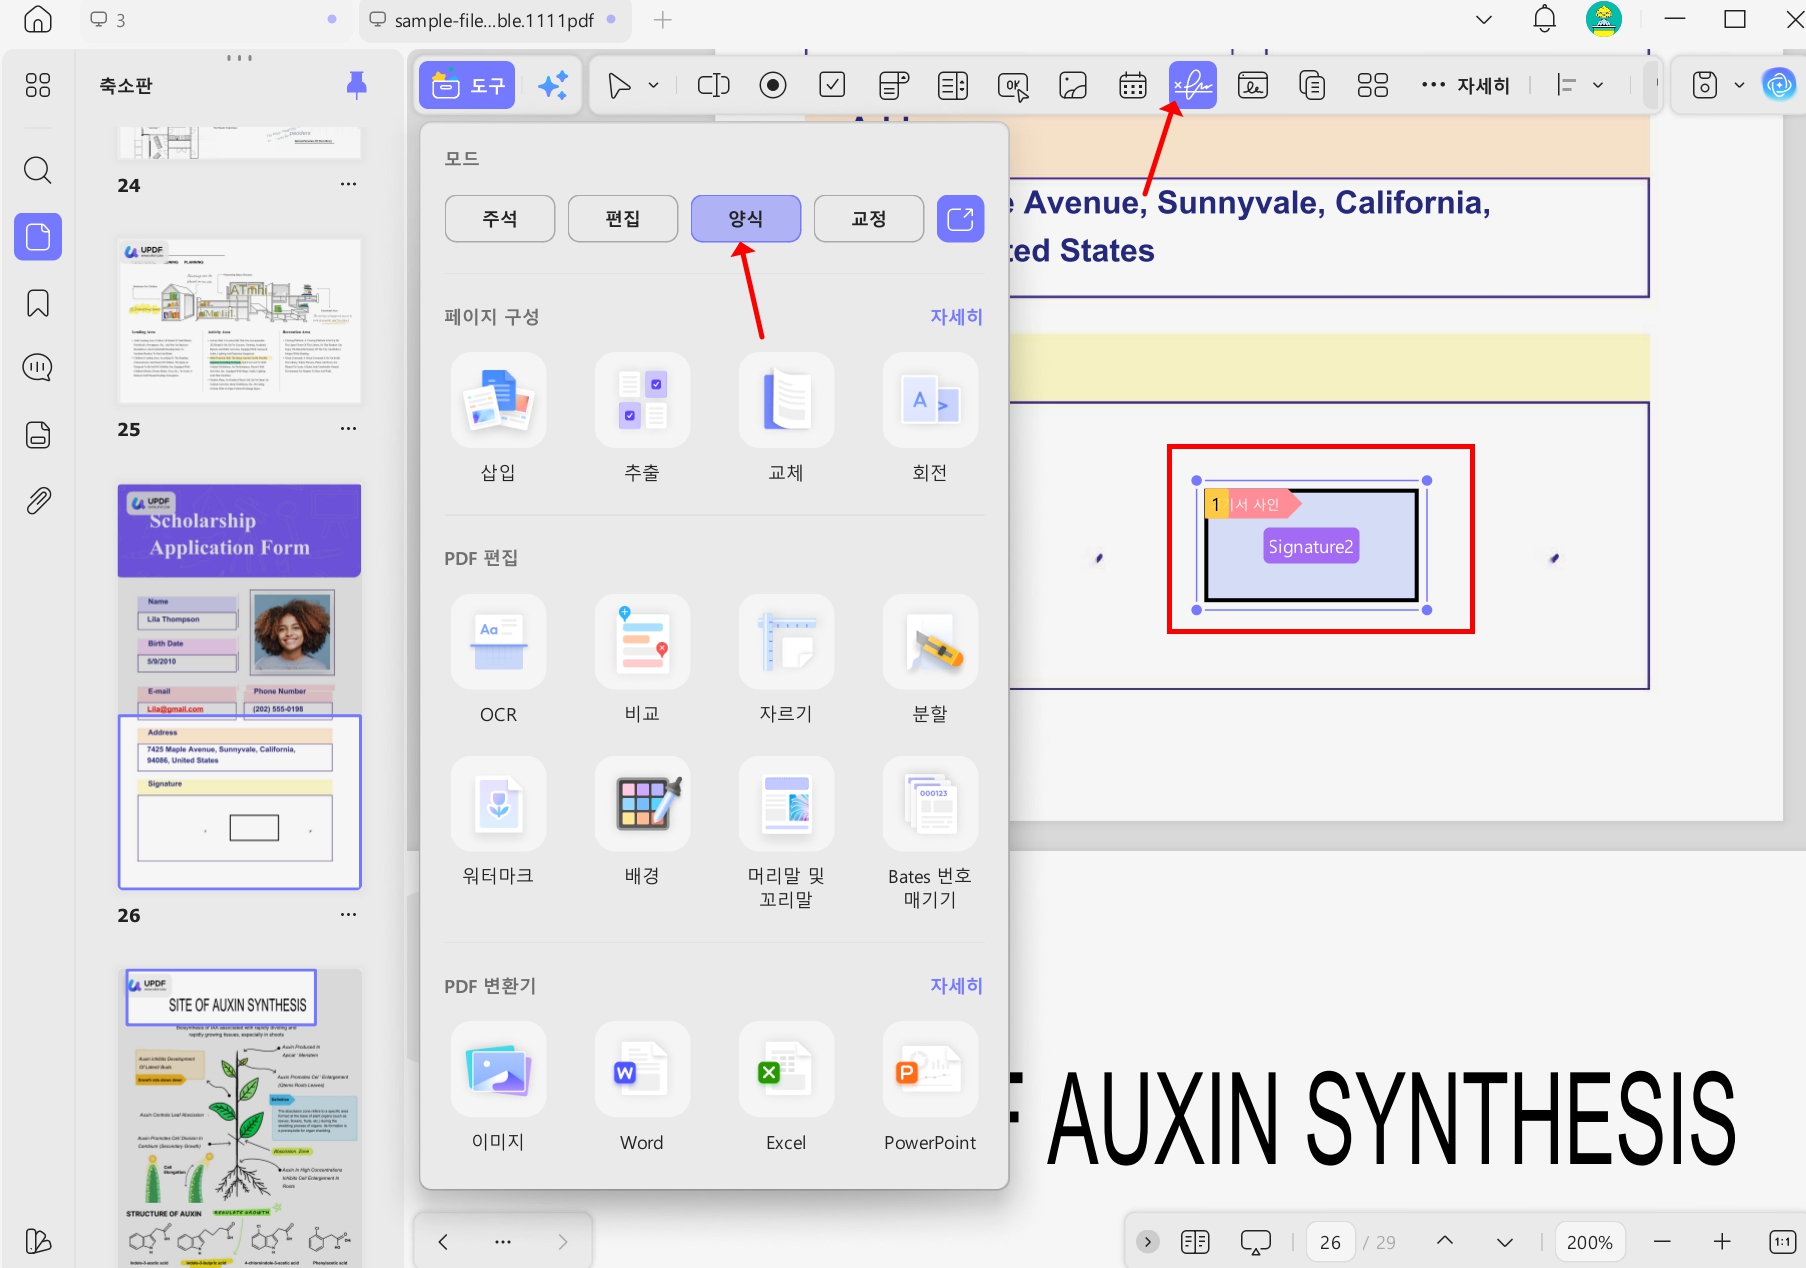Add a new tab
1806x1268 pixels.
[662, 19]
